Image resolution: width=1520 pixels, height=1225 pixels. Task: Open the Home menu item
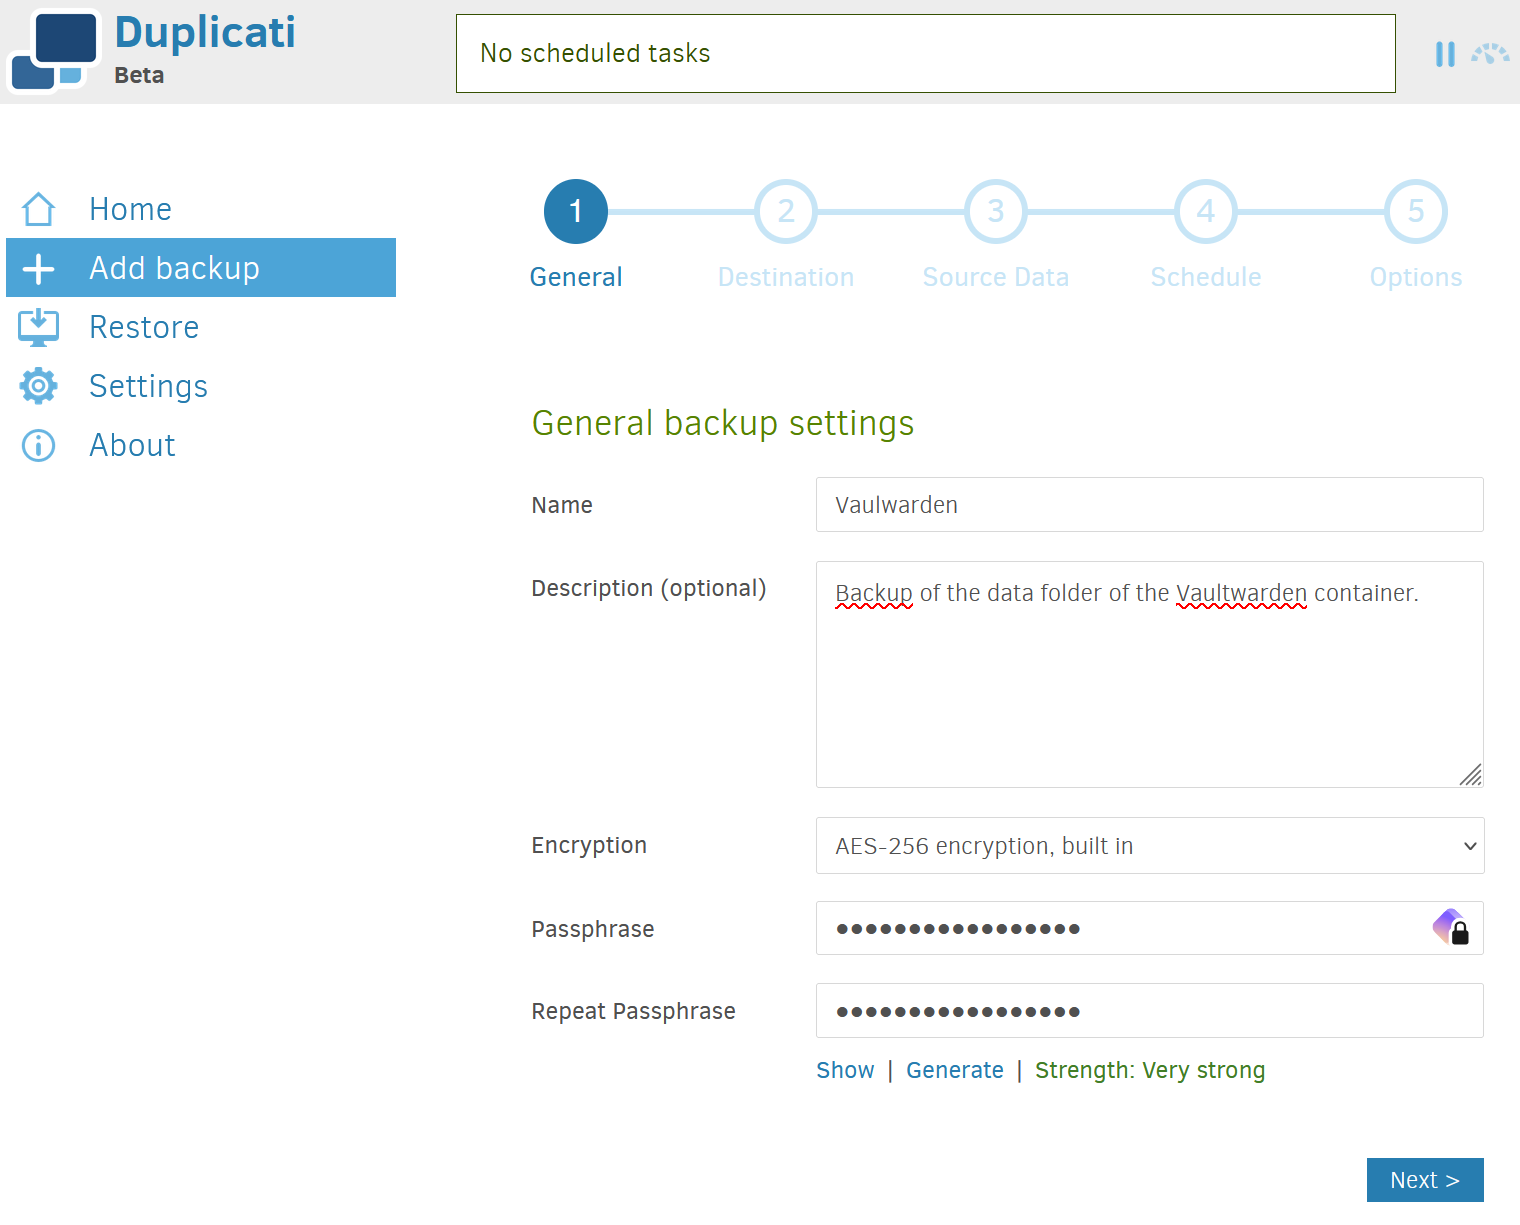coord(201,209)
